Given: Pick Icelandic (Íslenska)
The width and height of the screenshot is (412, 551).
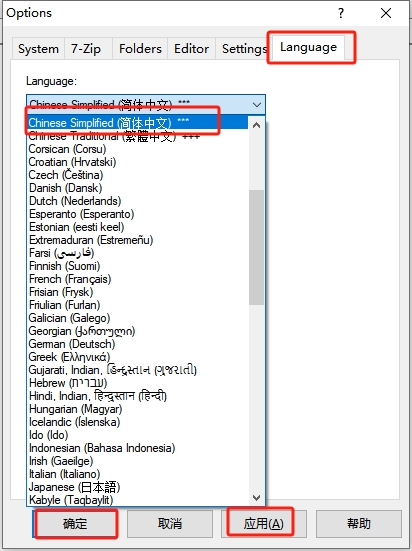Looking at the screenshot, I should pyautogui.click(x=138, y=422).
